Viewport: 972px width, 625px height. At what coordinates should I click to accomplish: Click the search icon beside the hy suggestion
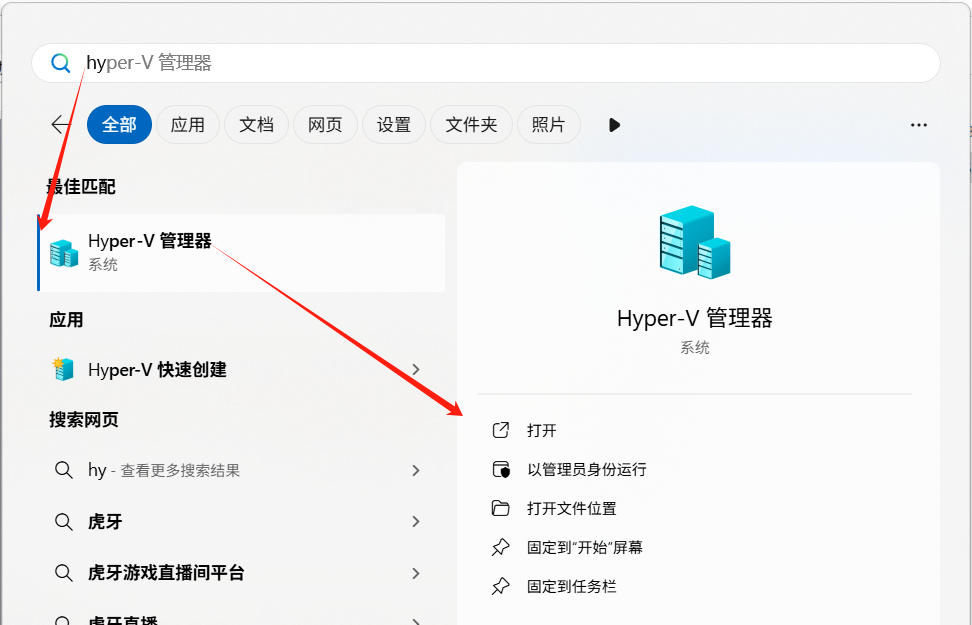[x=64, y=470]
